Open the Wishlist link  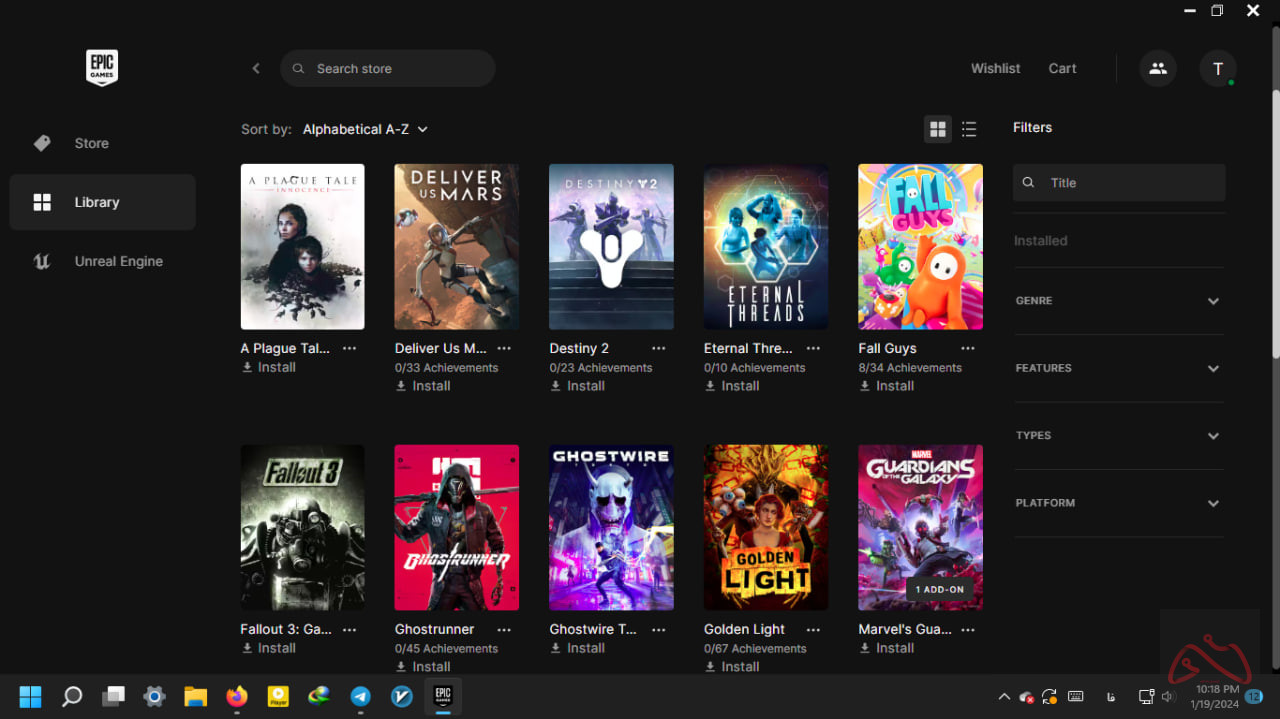point(995,68)
